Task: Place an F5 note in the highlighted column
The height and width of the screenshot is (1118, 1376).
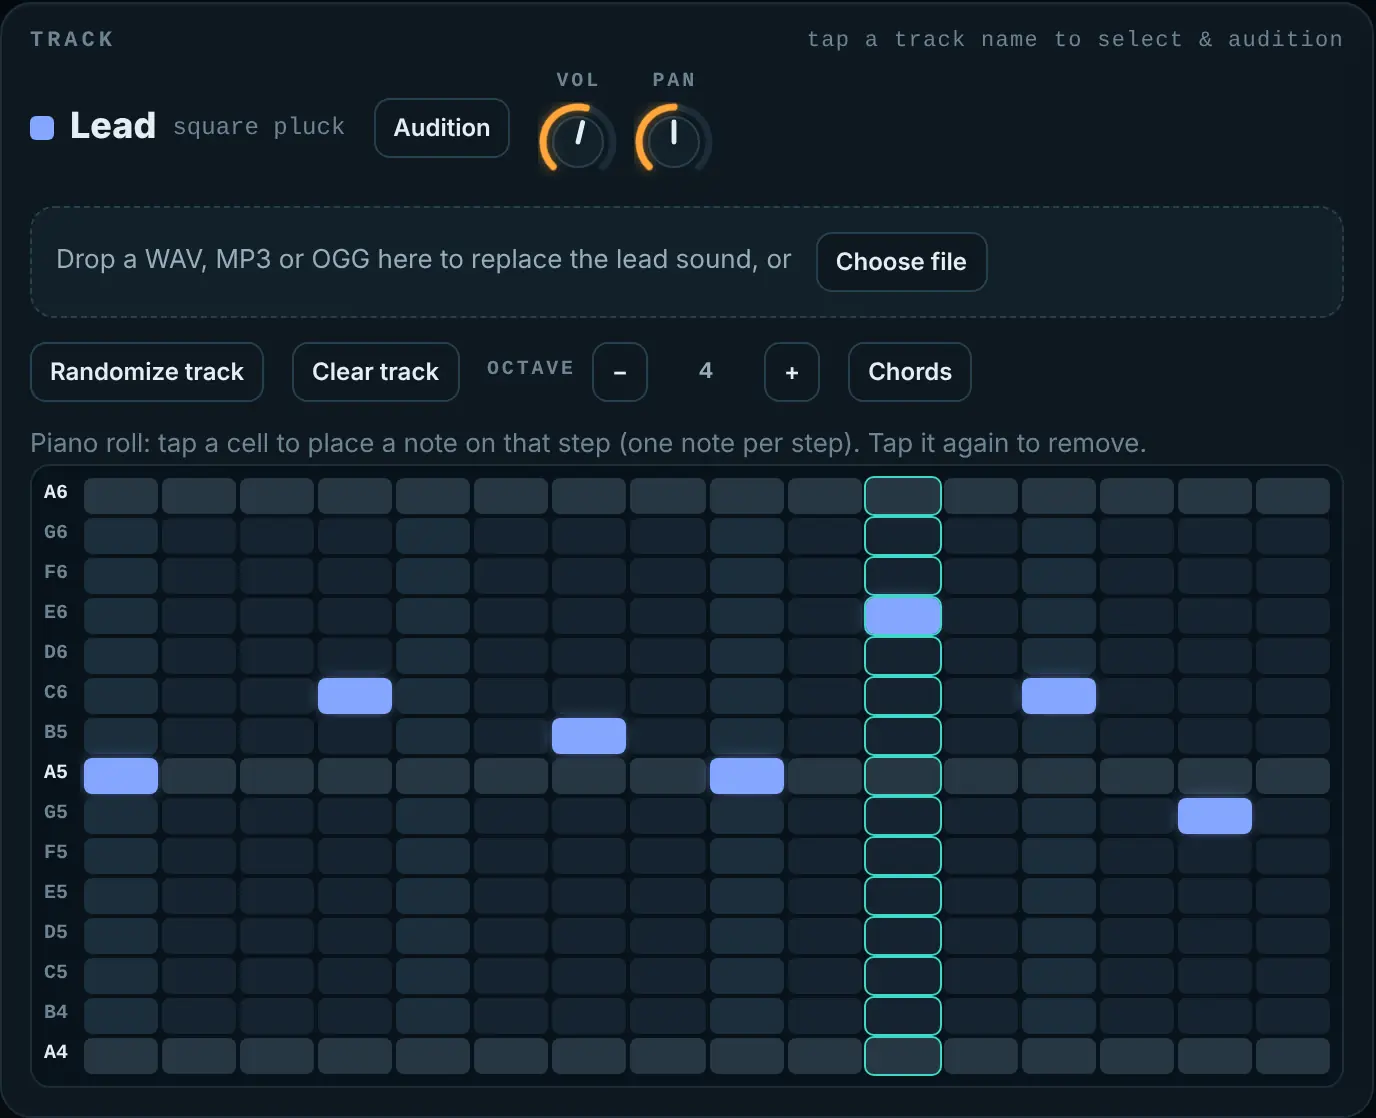Action: tap(903, 856)
